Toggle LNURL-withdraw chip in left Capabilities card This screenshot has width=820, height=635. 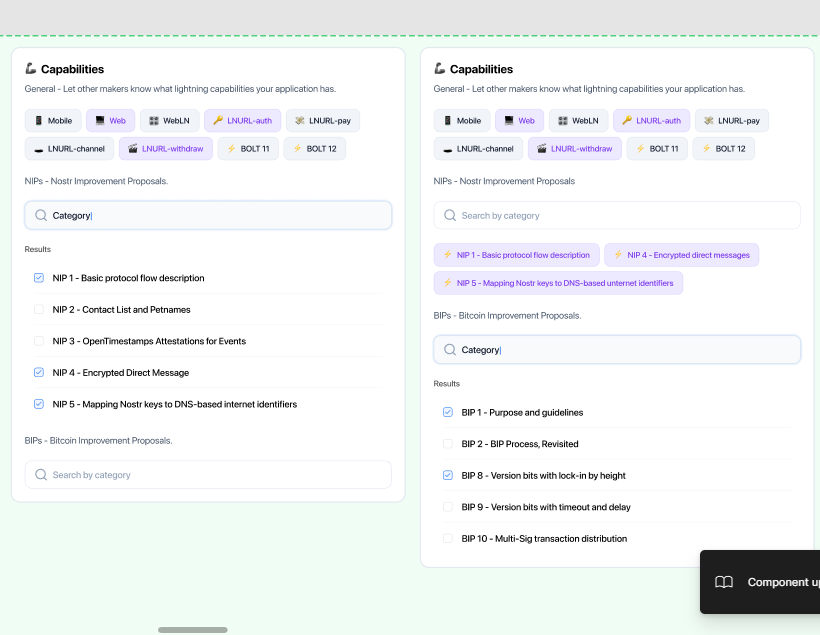(x=166, y=149)
